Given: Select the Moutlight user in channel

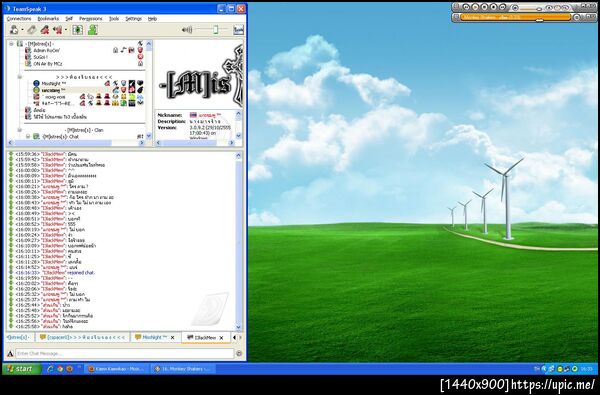Looking at the screenshot, I should click(x=54, y=83).
